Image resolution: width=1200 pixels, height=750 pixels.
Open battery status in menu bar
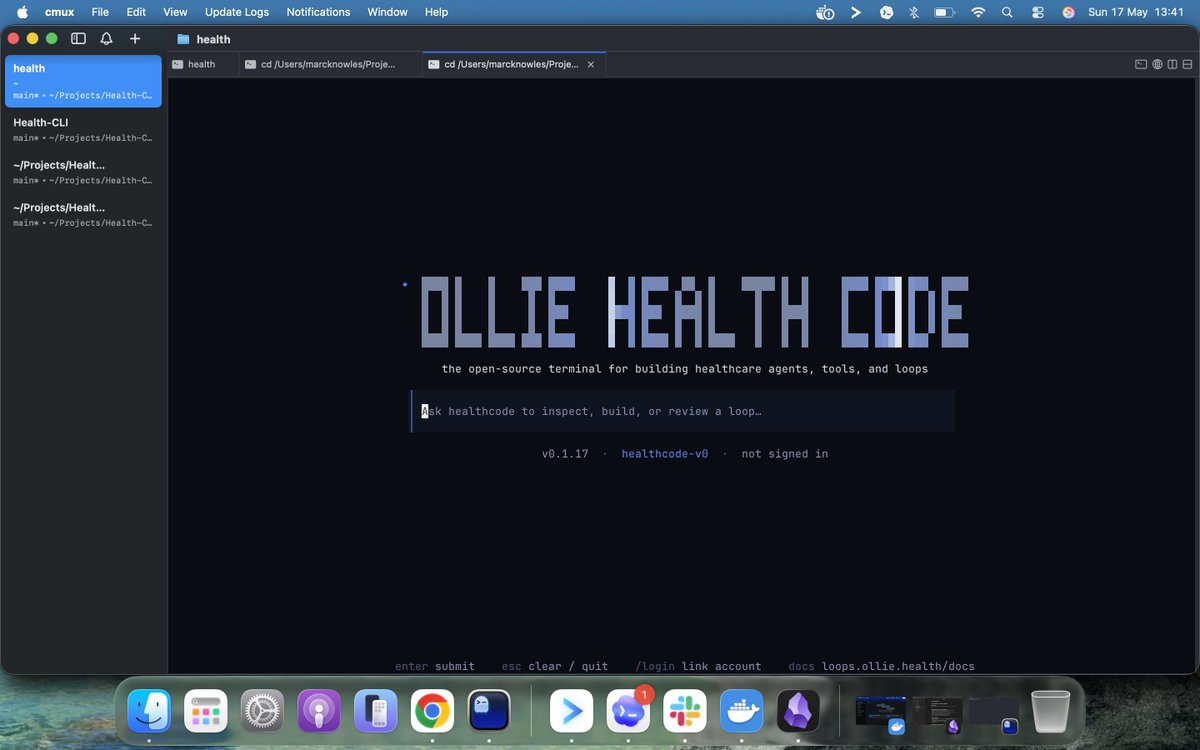tap(945, 12)
